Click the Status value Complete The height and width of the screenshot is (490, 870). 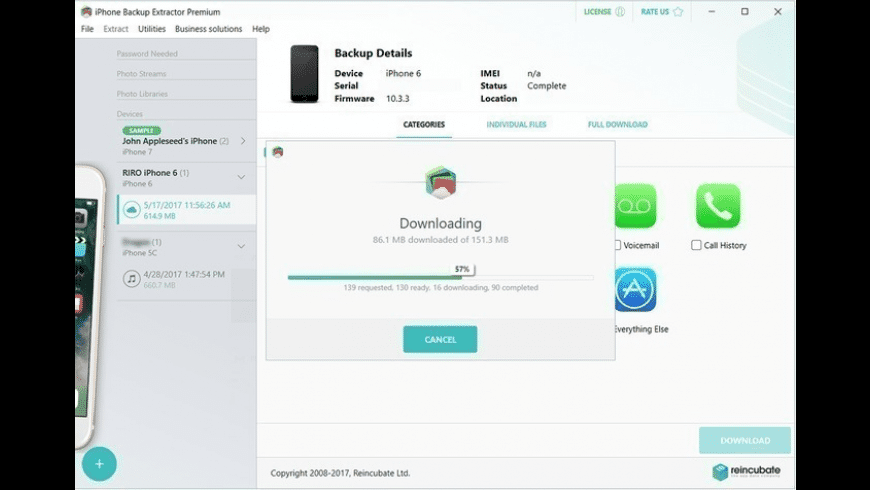click(547, 85)
